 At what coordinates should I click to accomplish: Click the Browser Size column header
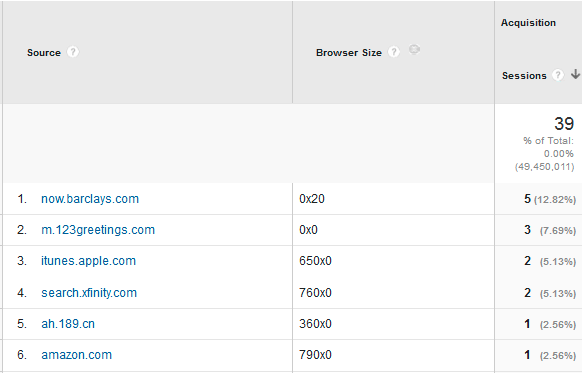point(349,53)
